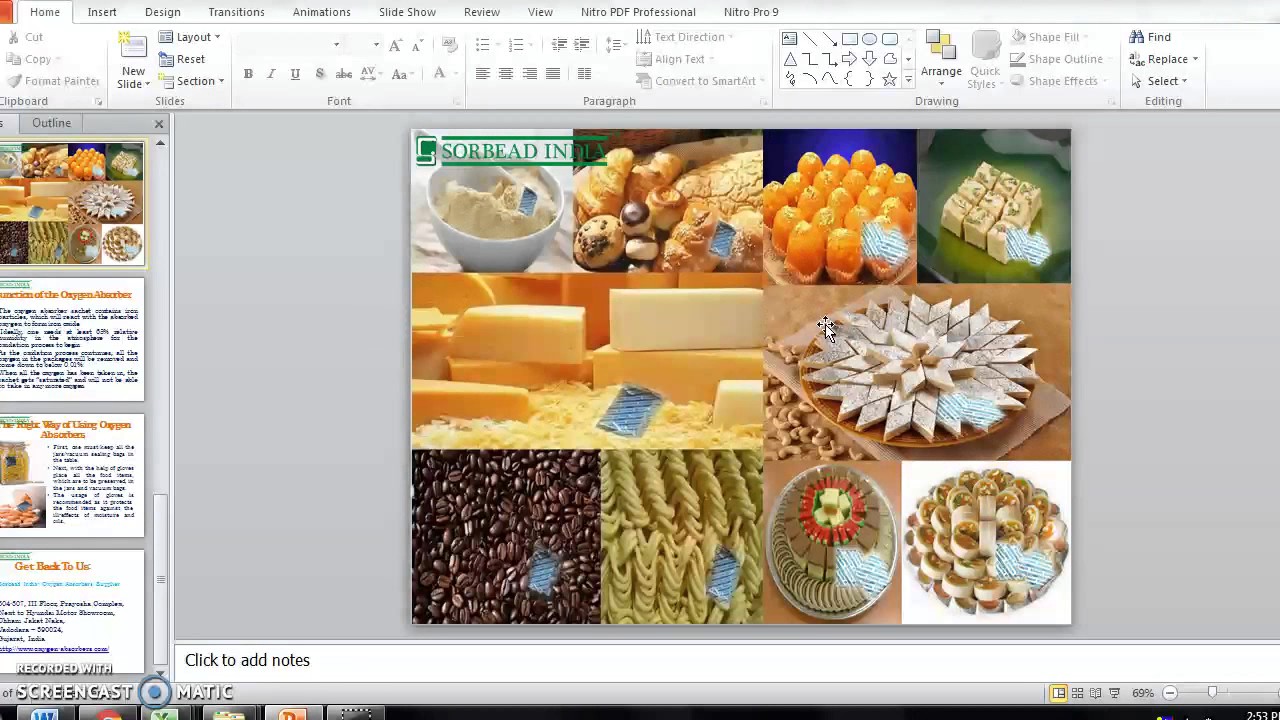Select the Rounded Rectangle shape
Viewport: 1280px width, 720px height.
pos(890,39)
